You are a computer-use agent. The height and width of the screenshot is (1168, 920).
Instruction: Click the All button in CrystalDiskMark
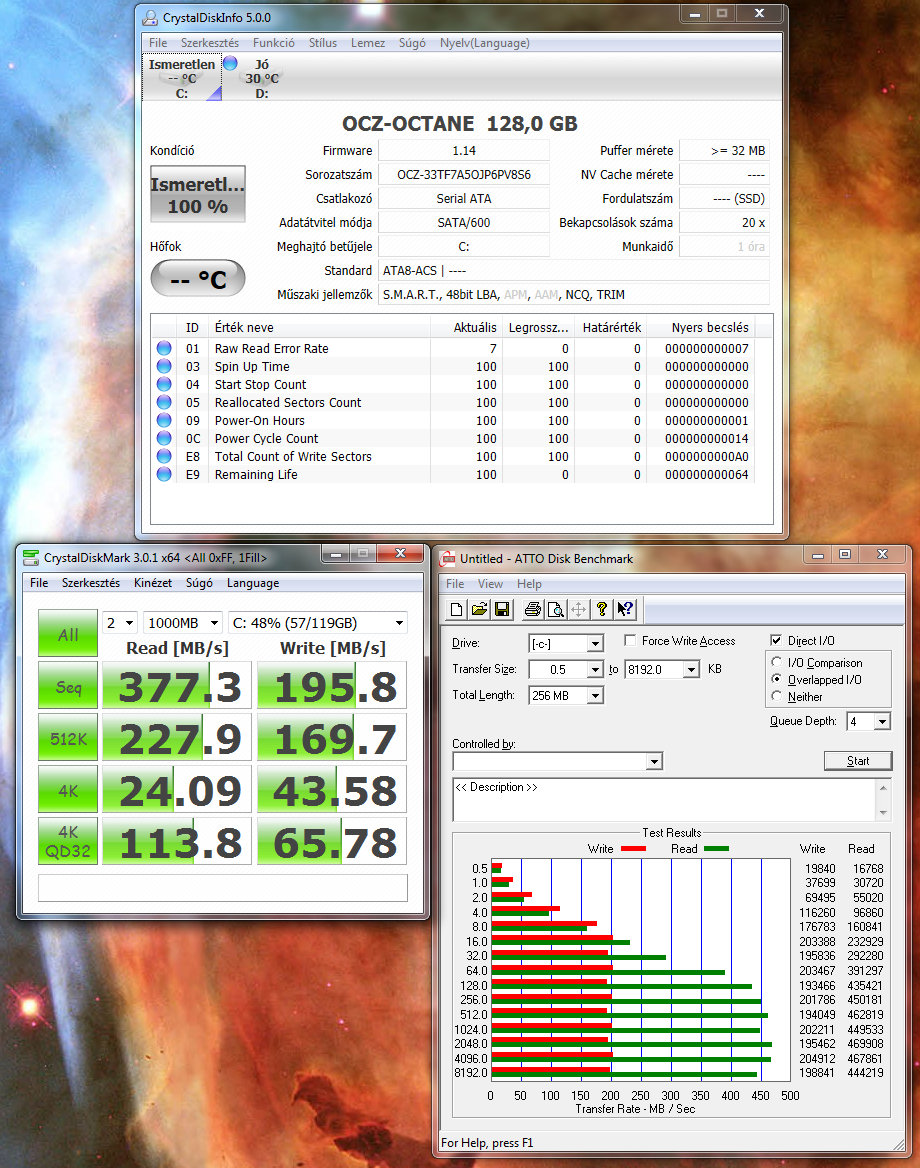68,634
